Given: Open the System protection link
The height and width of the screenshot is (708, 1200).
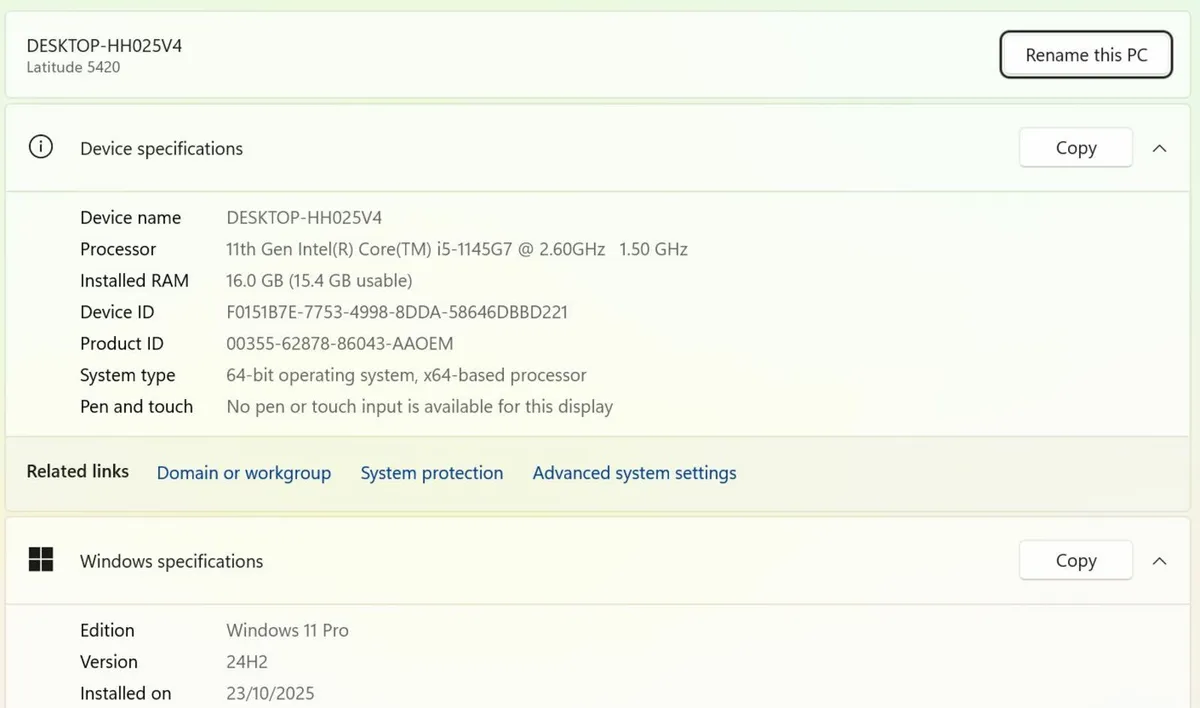Looking at the screenshot, I should (x=431, y=473).
